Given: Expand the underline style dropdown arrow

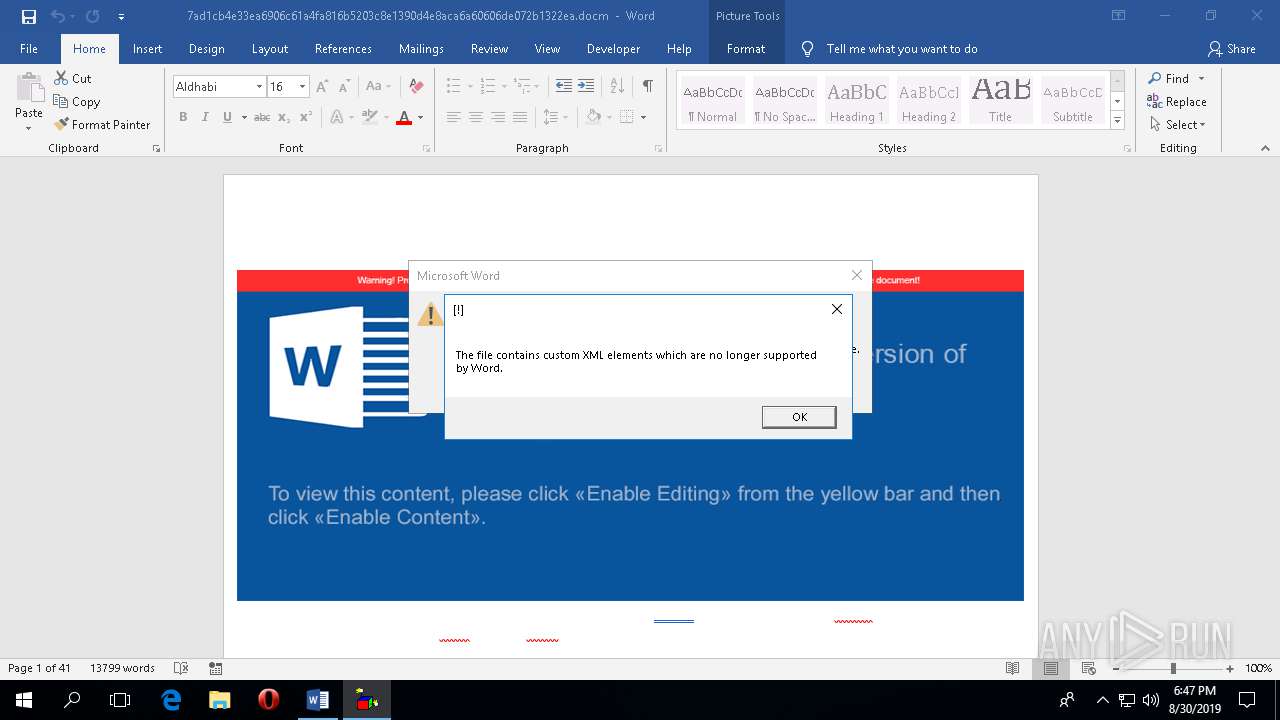Looking at the screenshot, I should tap(243, 117).
